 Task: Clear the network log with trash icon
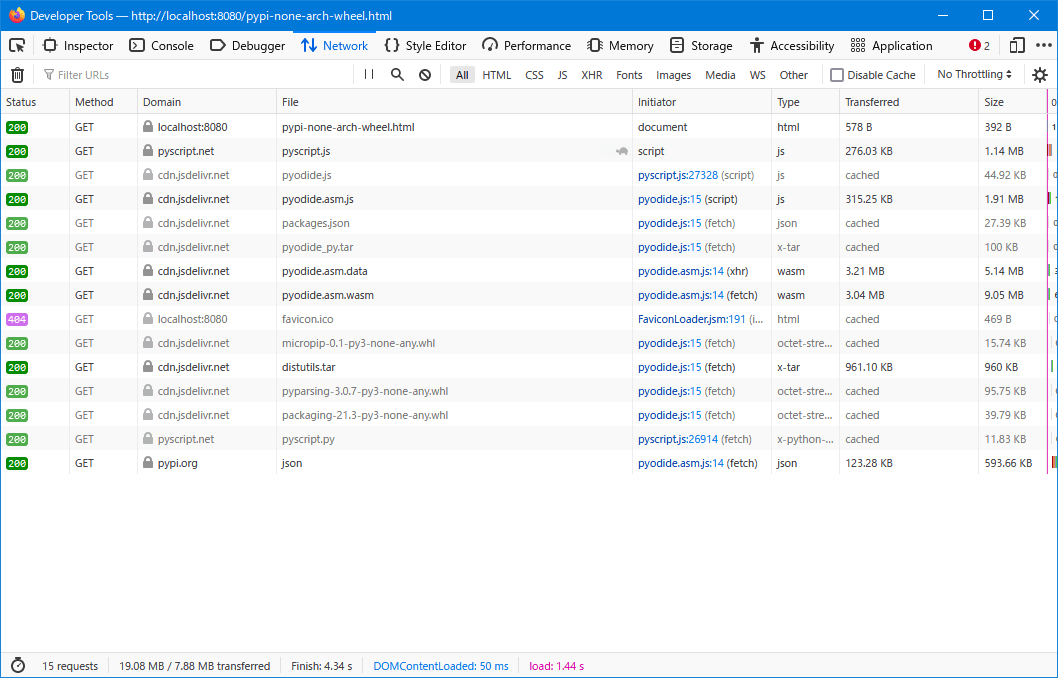click(x=18, y=75)
